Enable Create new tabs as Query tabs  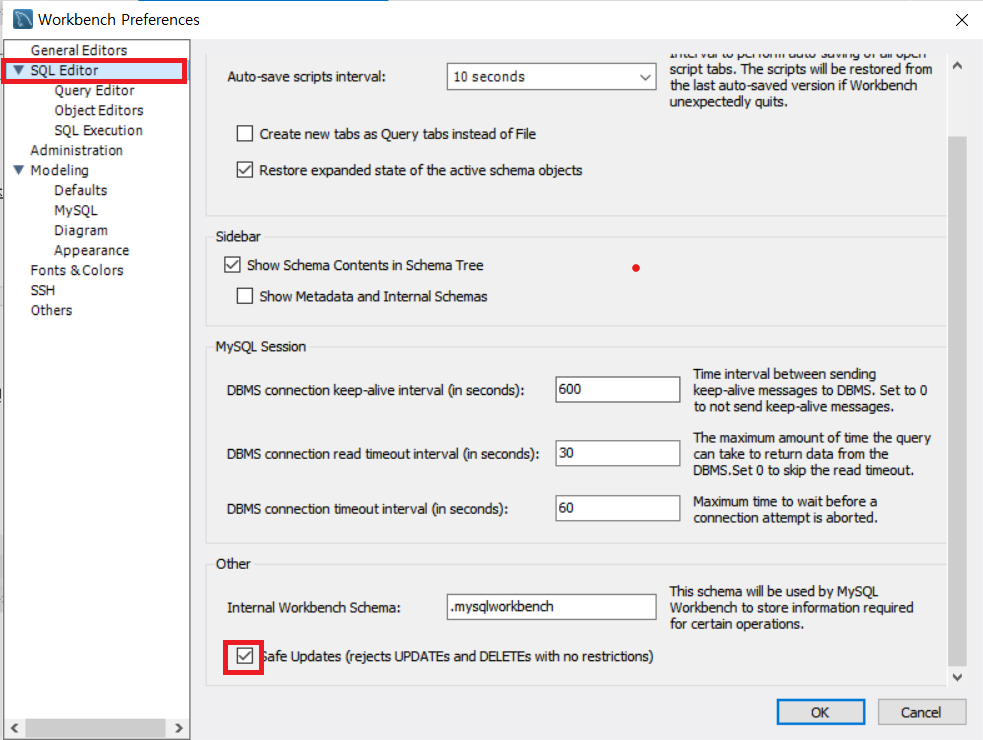pyautogui.click(x=244, y=134)
